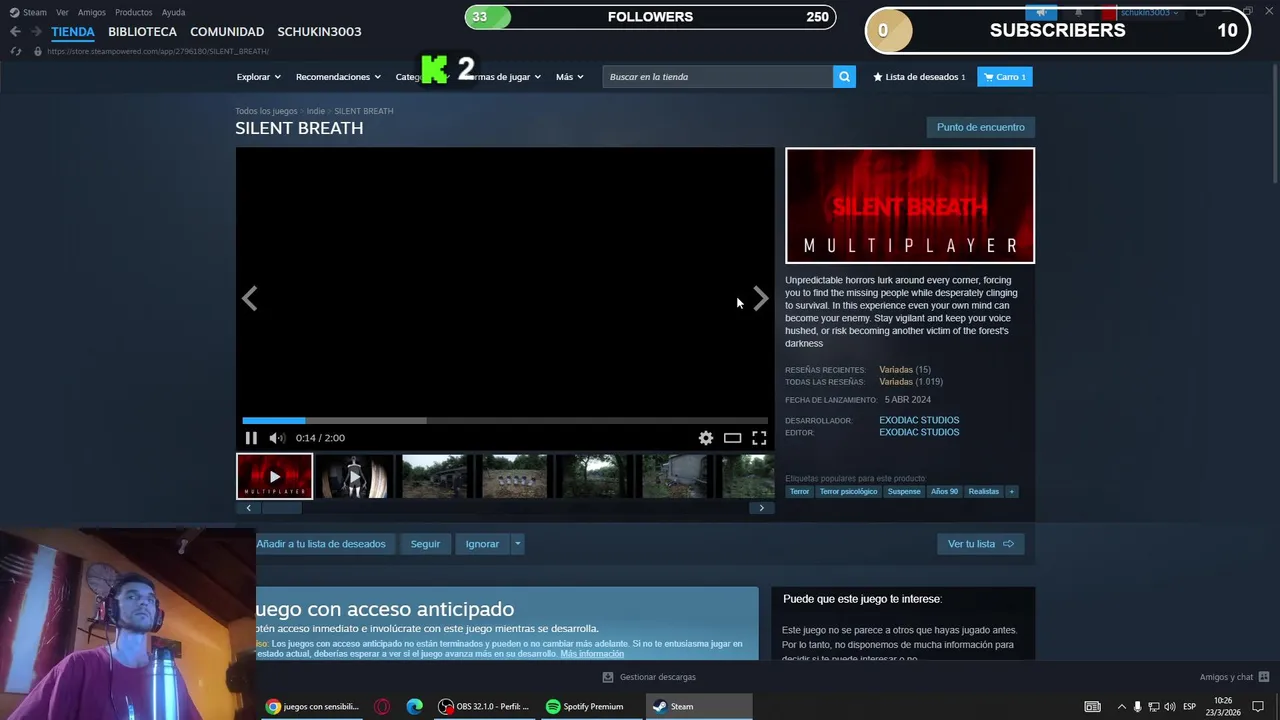The image size is (1280, 720).
Task: Open the BIBLIOTECA tab
Action: click(142, 31)
